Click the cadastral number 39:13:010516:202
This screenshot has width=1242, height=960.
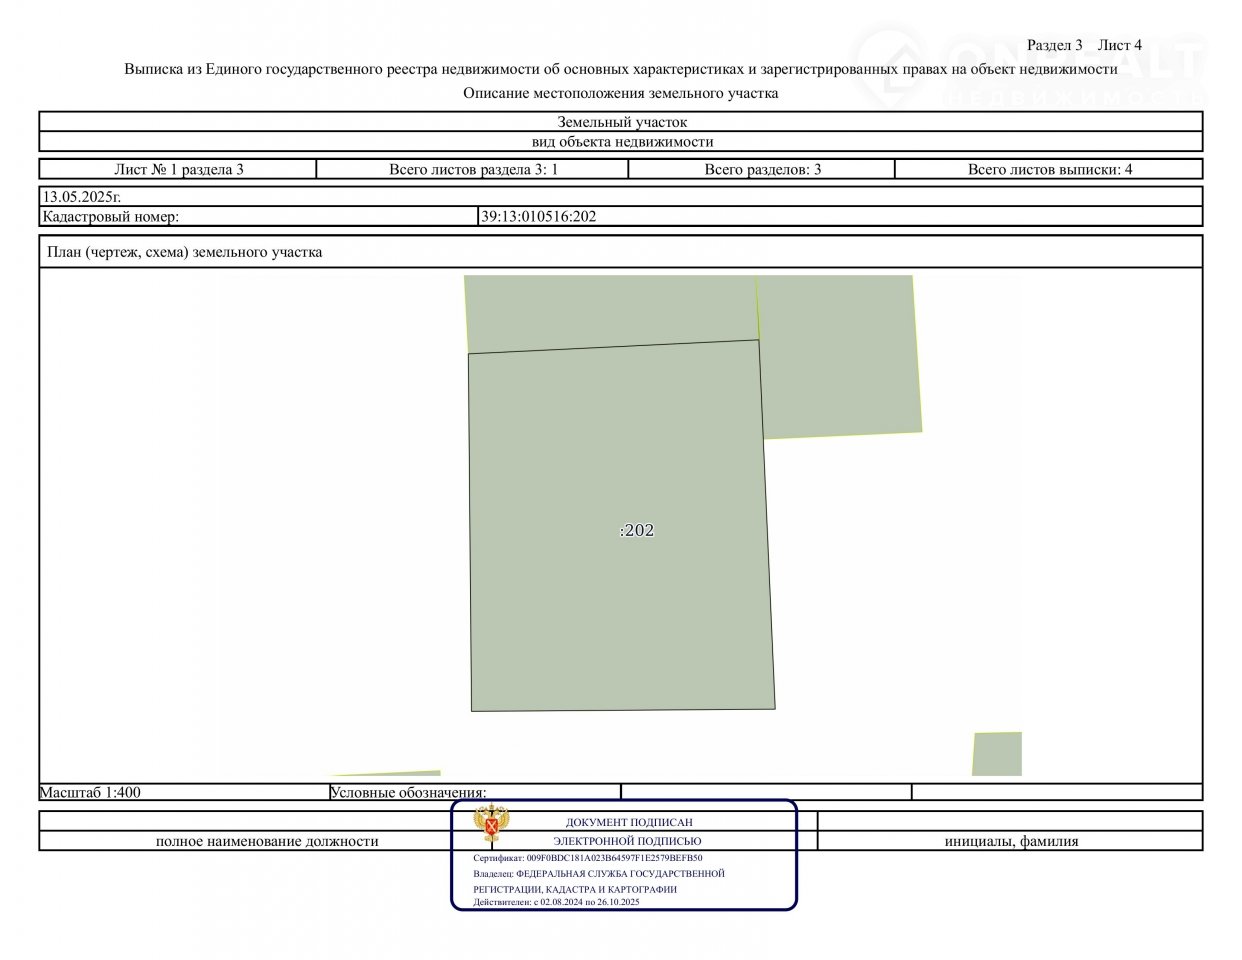538,216
